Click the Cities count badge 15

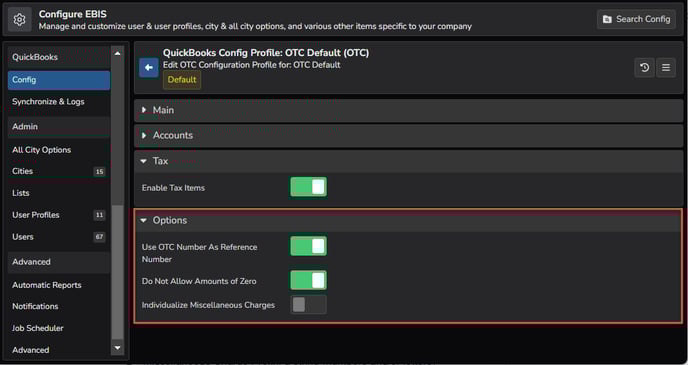pos(100,172)
